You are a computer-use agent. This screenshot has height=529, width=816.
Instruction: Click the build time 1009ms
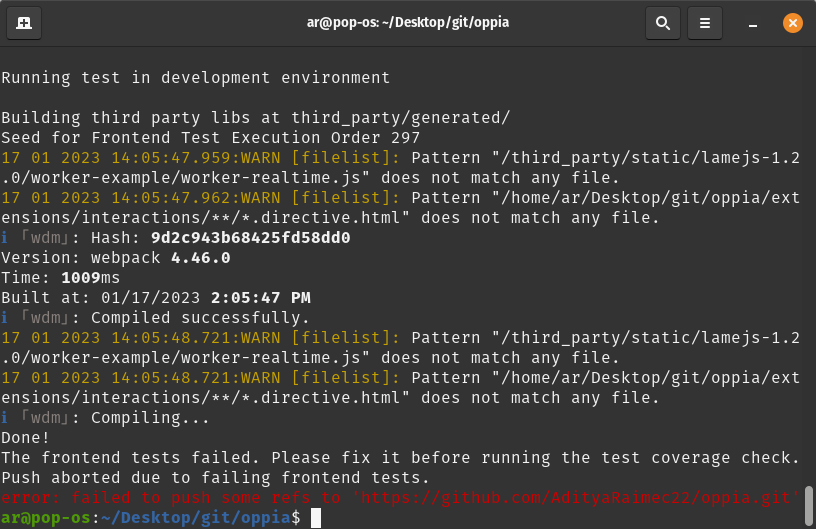pos(90,278)
